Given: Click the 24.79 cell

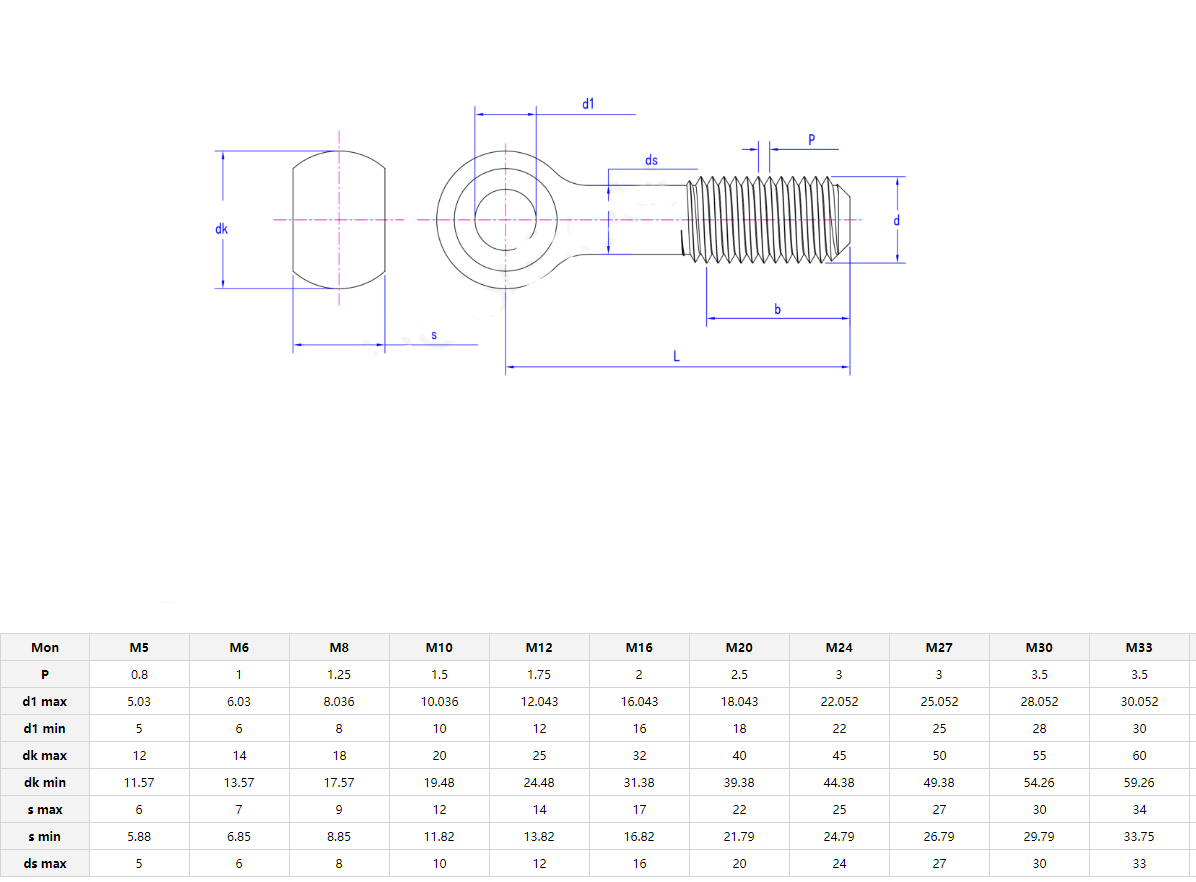Looking at the screenshot, I should tap(839, 836).
